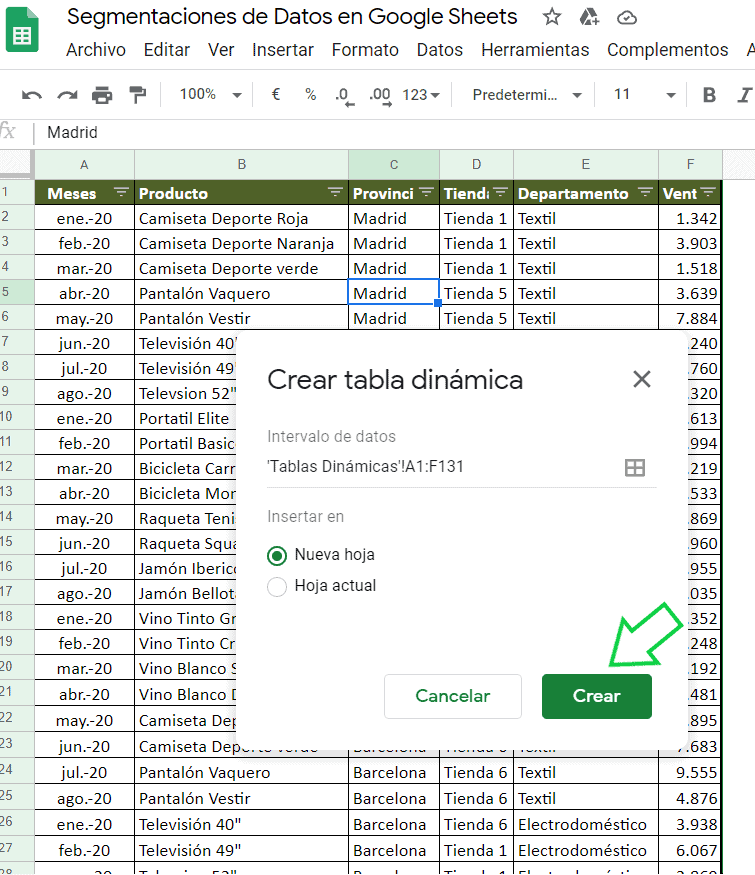Select column A header

84,165
